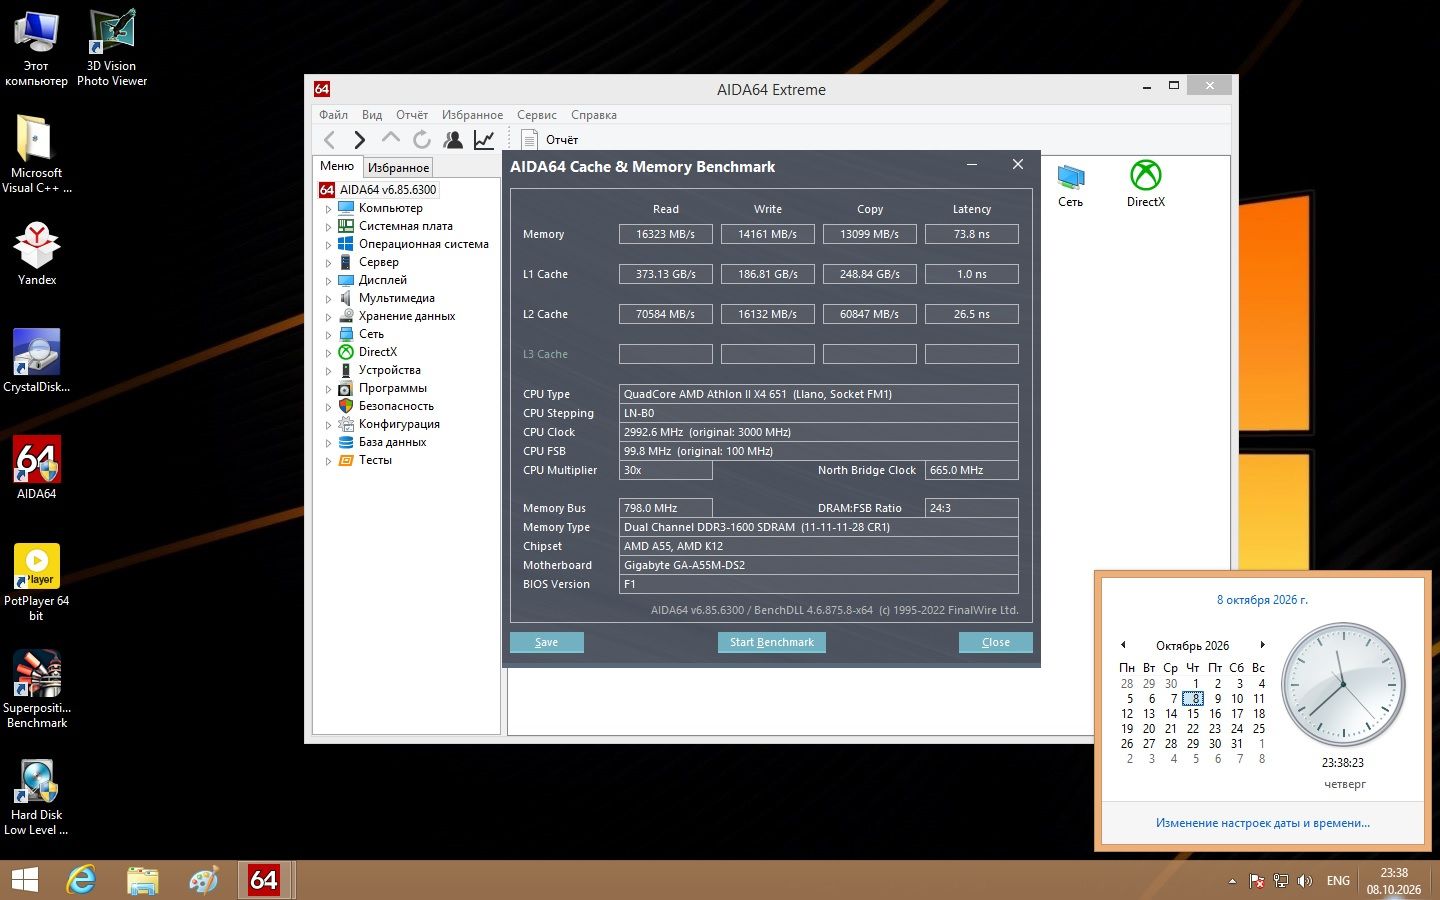Screen dimensions: 1440x900
Task: Expand the Системная плата tree node
Action: pyautogui.click(x=328, y=227)
